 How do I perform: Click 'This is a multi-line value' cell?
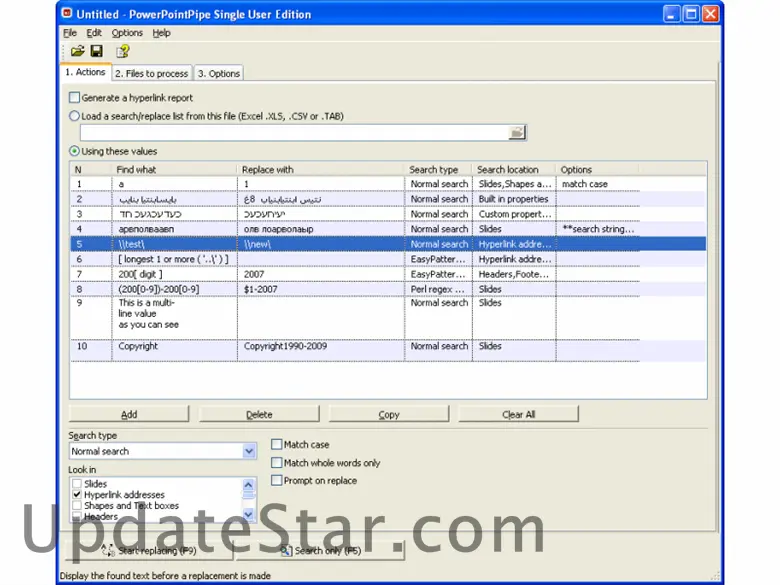click(x=174, y=318)
